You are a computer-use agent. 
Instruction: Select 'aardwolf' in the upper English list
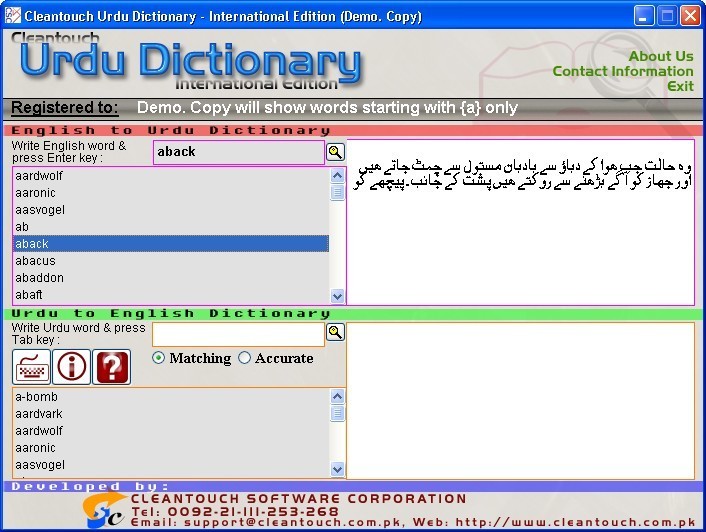tap(171, 176)
